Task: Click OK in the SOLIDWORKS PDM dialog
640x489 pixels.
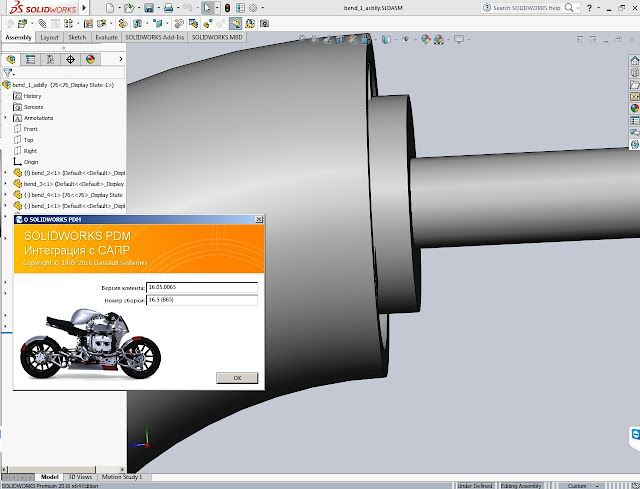Action: pyautogui.click(x=237, y=378)
